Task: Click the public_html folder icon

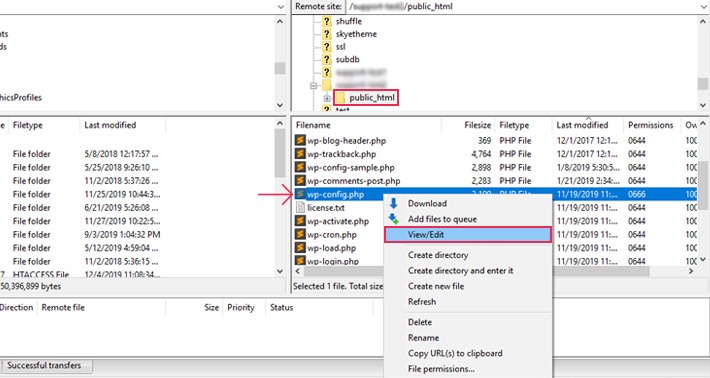Action: click(x=341, y=97)
